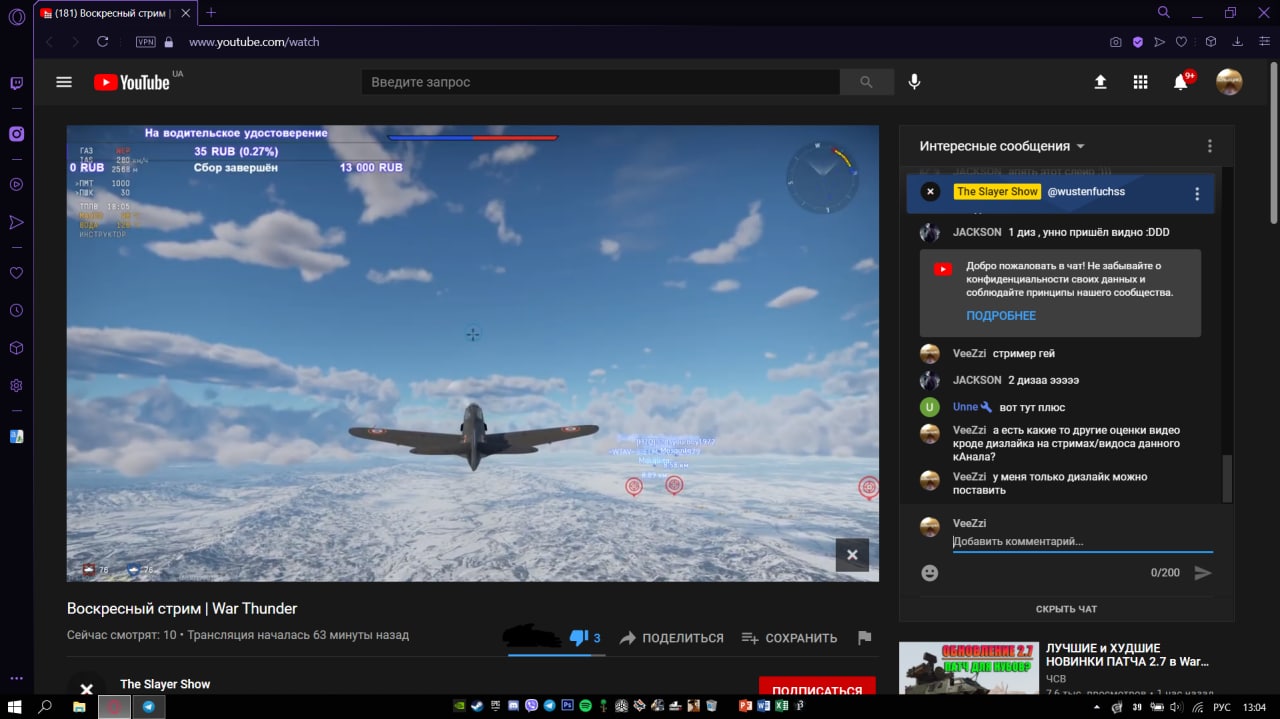Viewport: 1280px width, 719px height.
Task: Click СКРЫТЬ ЧАТ to hide chat
Action: (1066, 609)
